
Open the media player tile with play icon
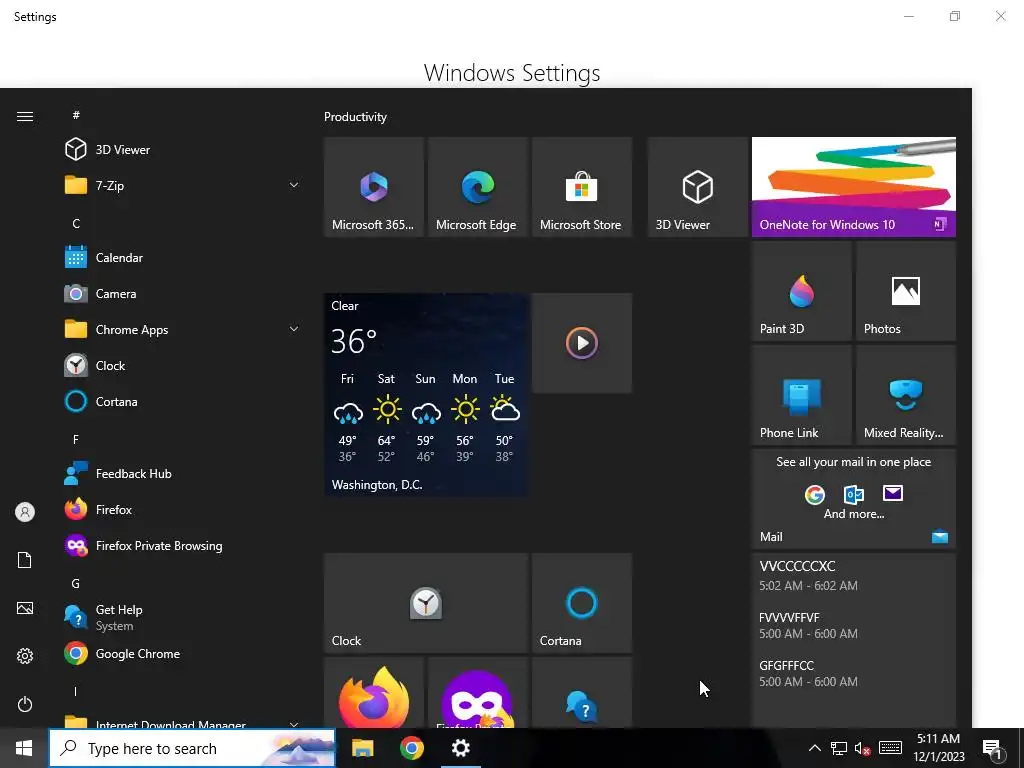pos(582,343)
